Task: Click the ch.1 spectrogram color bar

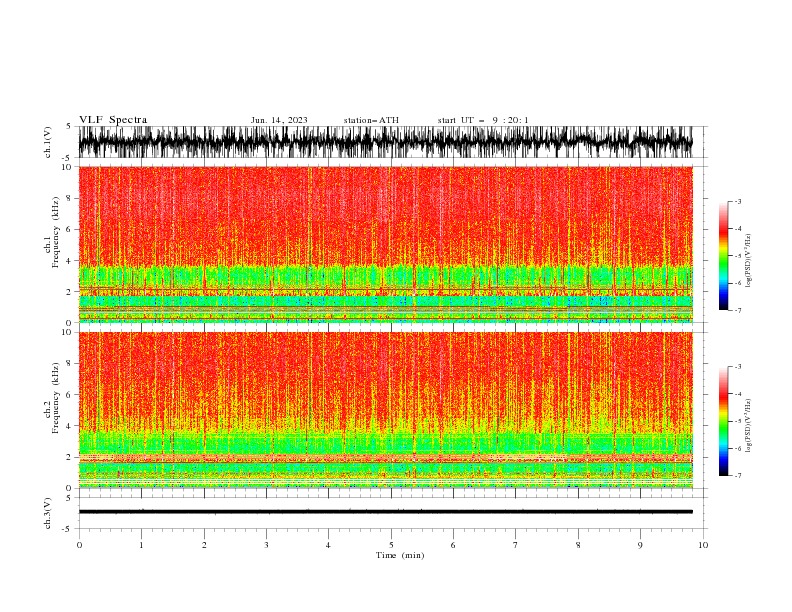Action: 723,256
